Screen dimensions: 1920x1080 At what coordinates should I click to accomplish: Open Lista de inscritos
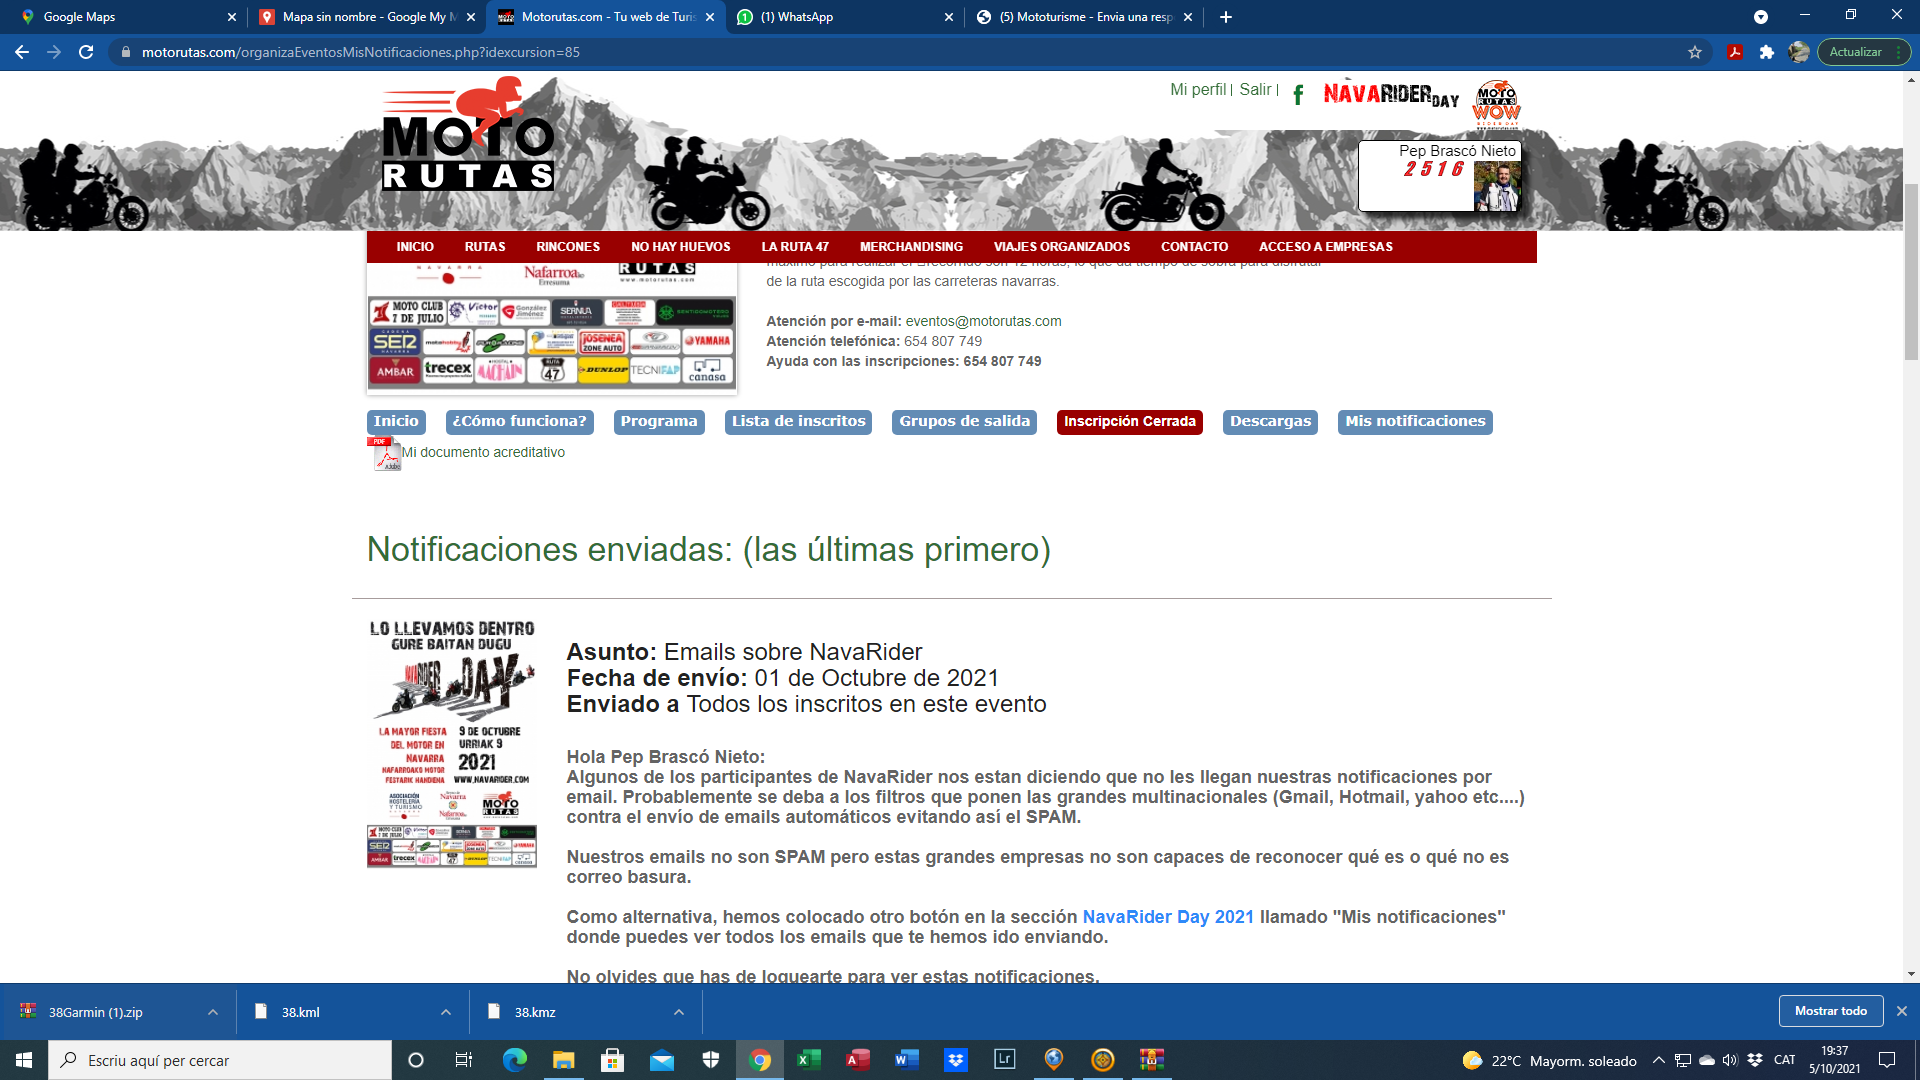pyautogui.click(x=798, y=422)
